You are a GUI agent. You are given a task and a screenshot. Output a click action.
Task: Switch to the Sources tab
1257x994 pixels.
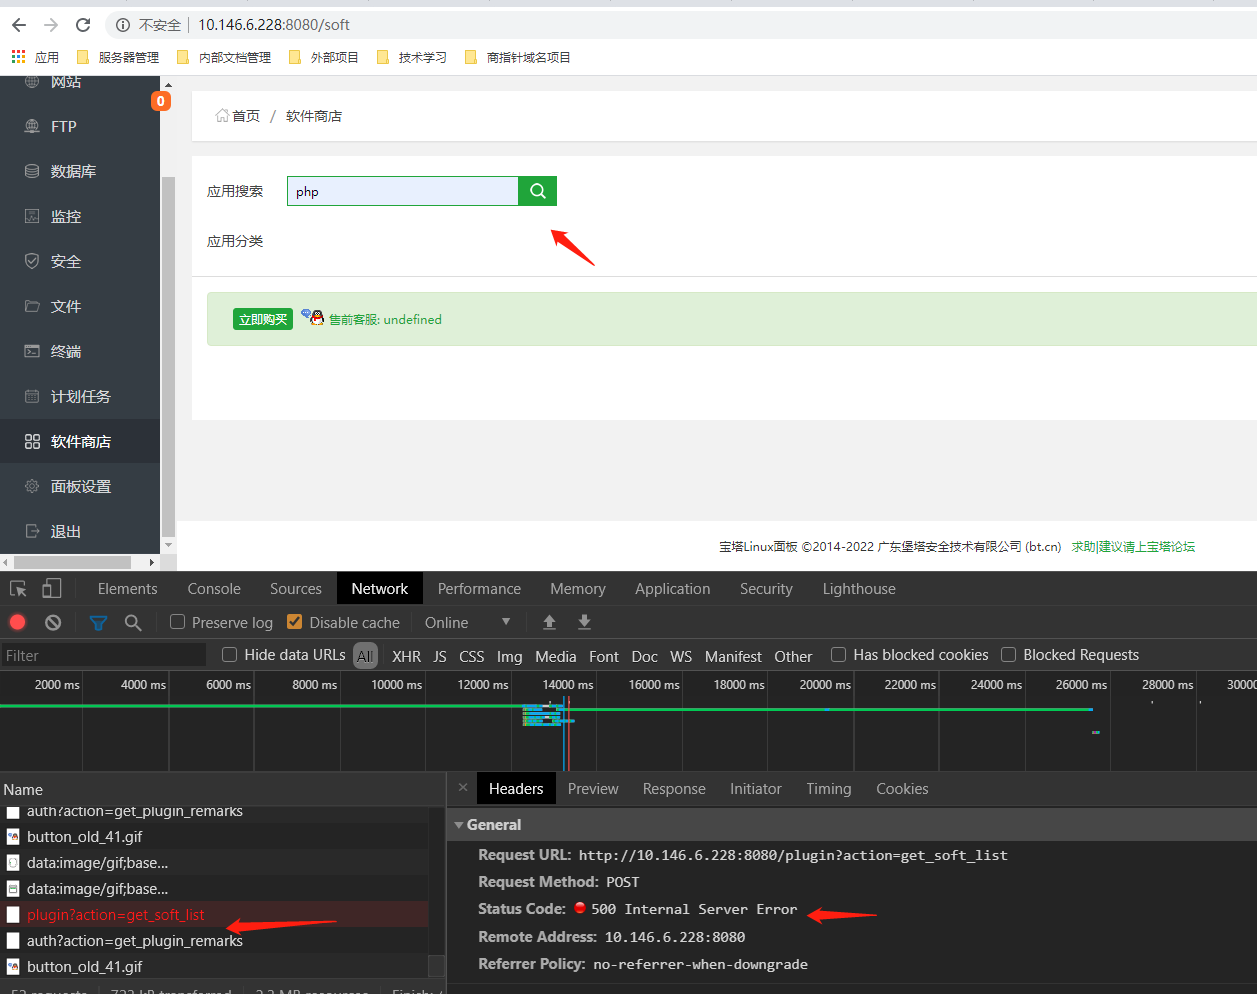[296, 589]
